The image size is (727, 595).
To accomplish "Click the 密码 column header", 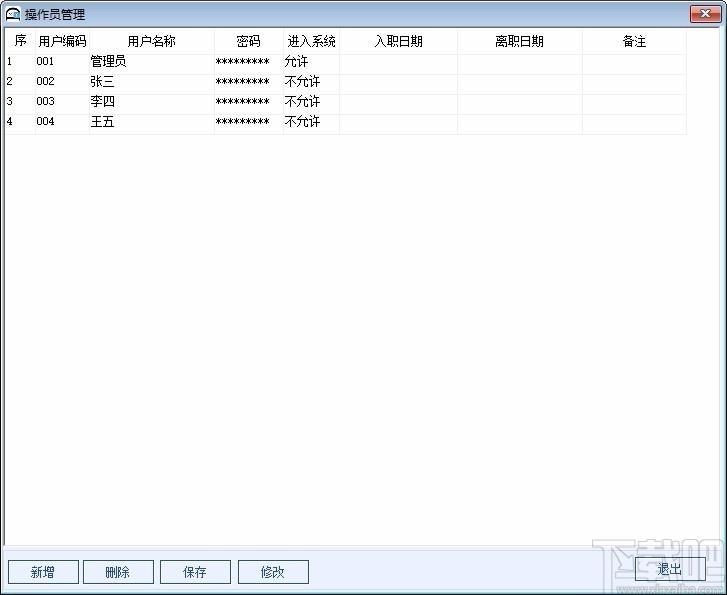I will click(x=249, y=41).
